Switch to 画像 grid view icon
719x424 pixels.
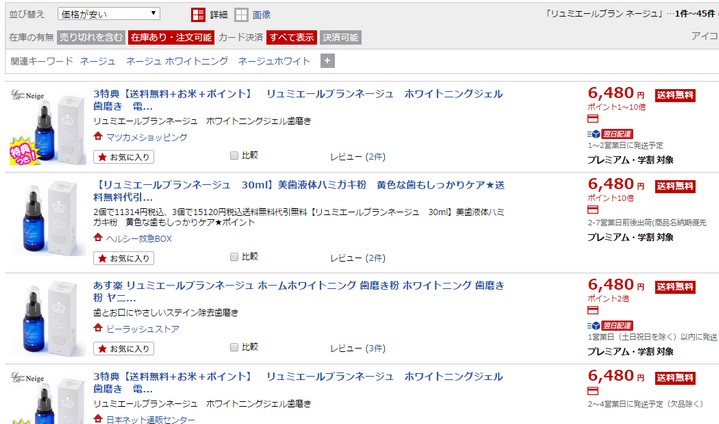pyautogui.click(x=241, y=15)
